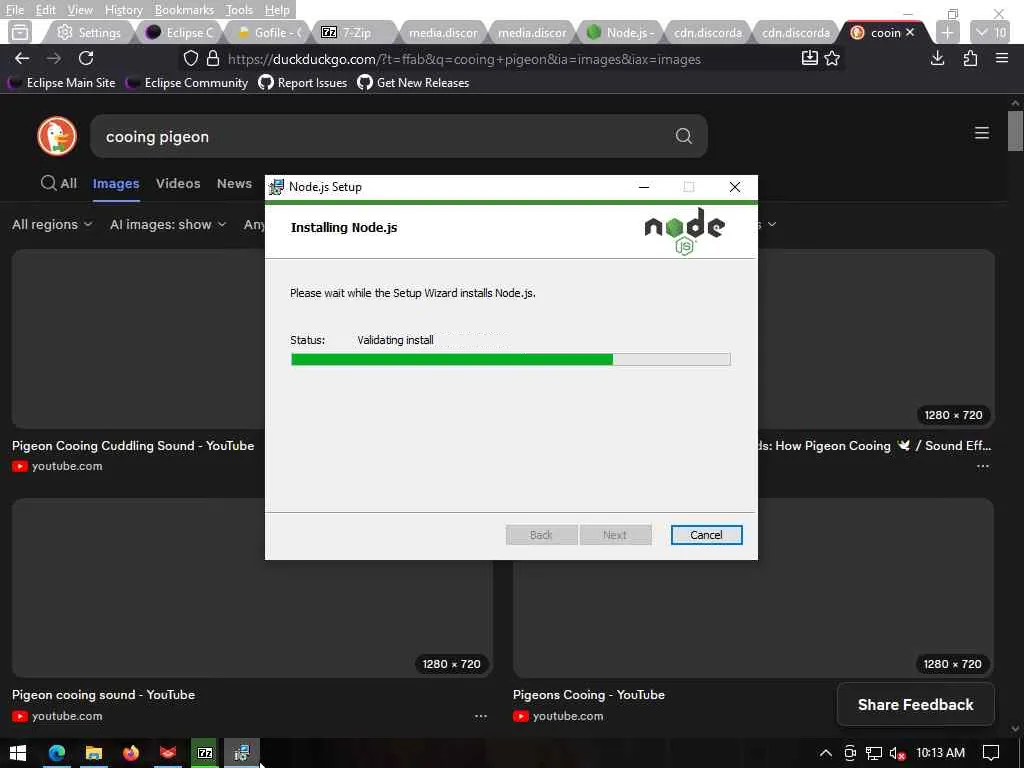Switch to the 7-Zip browser tab
Viewport: 1024px width, 768px height.
(x=356, y=33)
